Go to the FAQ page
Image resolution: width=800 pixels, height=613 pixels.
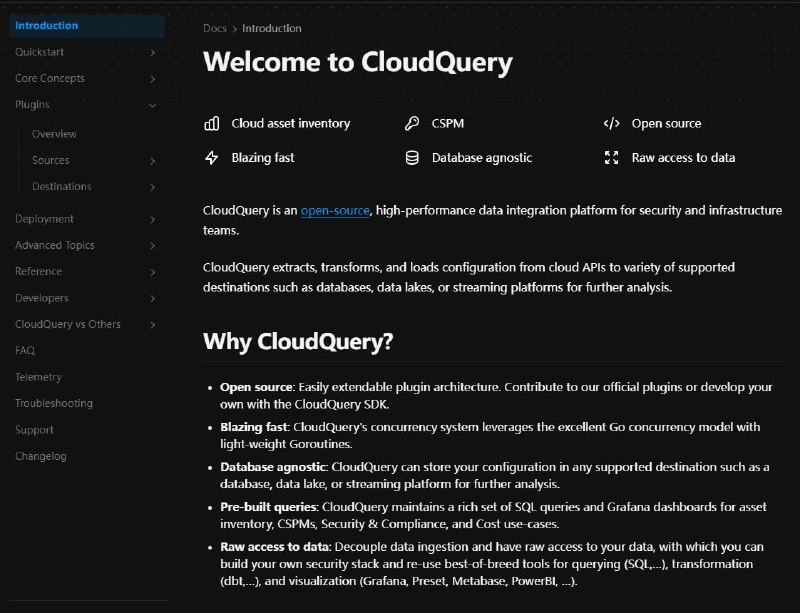[x=25, y=351]
